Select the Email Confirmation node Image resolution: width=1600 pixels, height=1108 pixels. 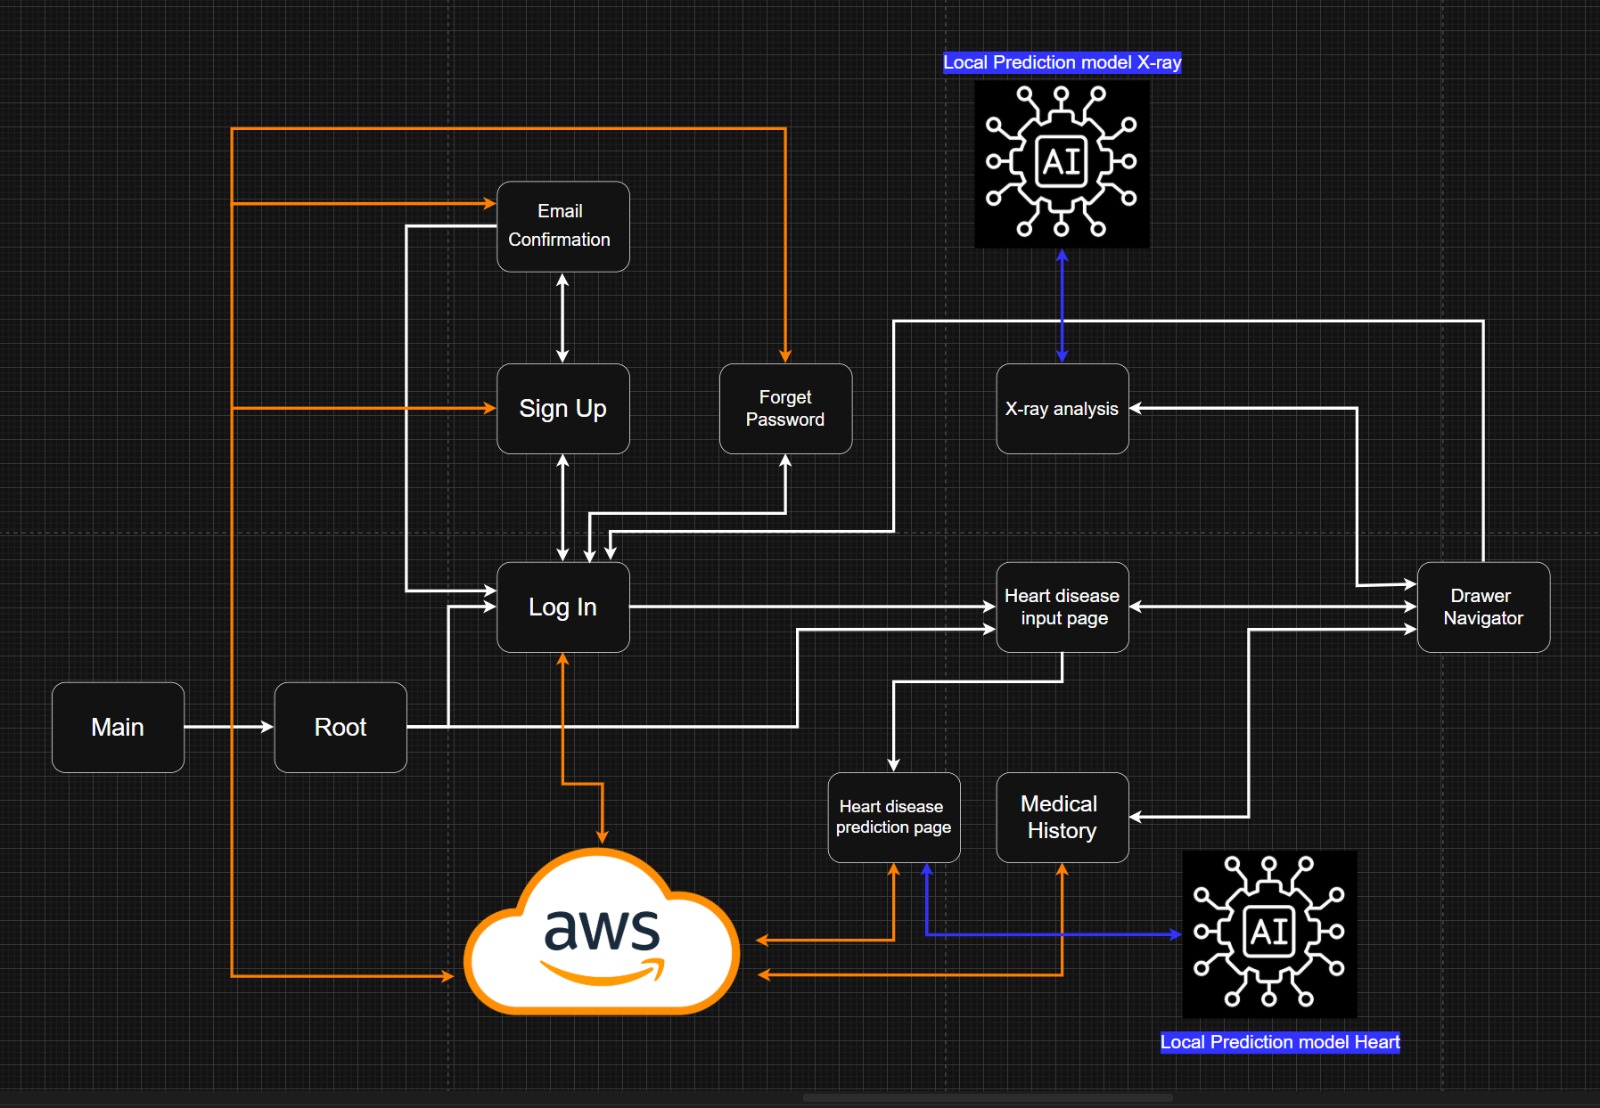click(563, 226)
